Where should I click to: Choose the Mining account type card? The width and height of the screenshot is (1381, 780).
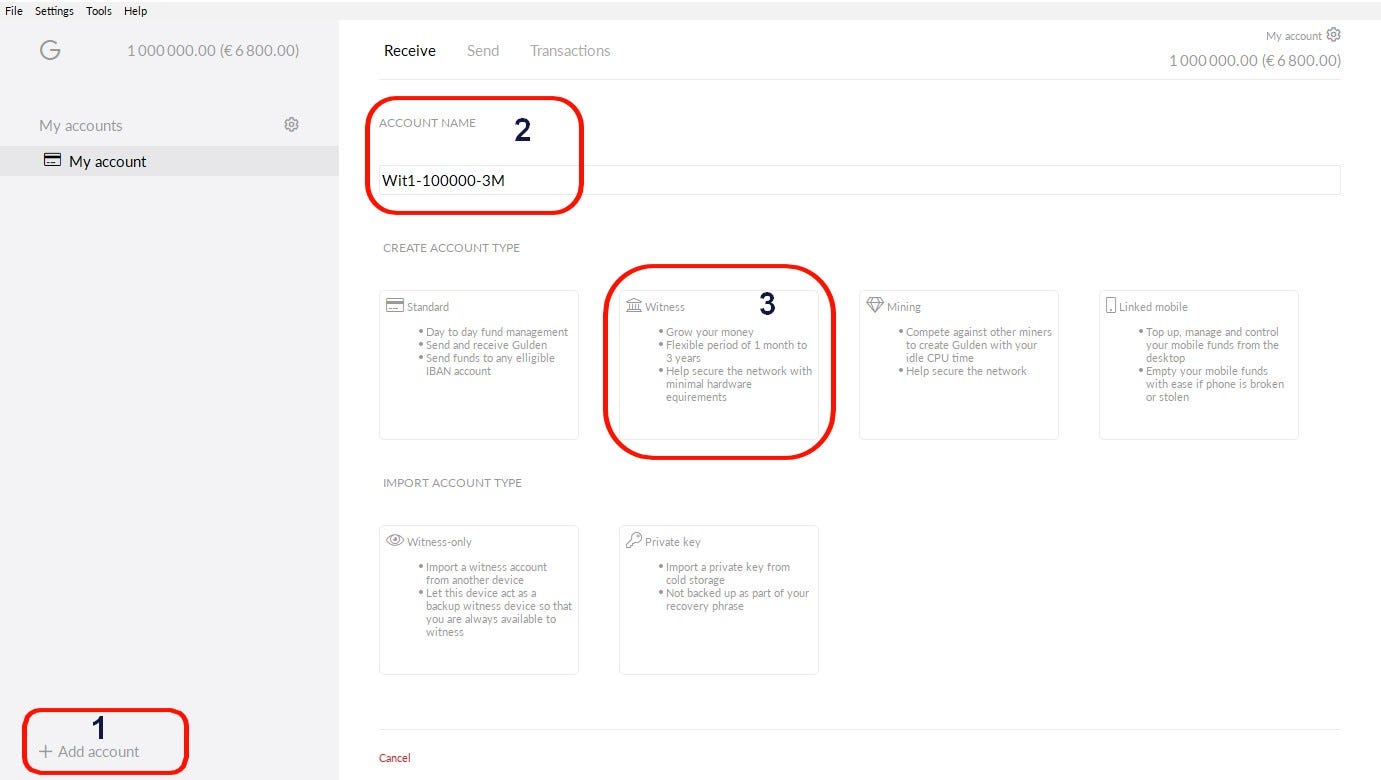959,365
